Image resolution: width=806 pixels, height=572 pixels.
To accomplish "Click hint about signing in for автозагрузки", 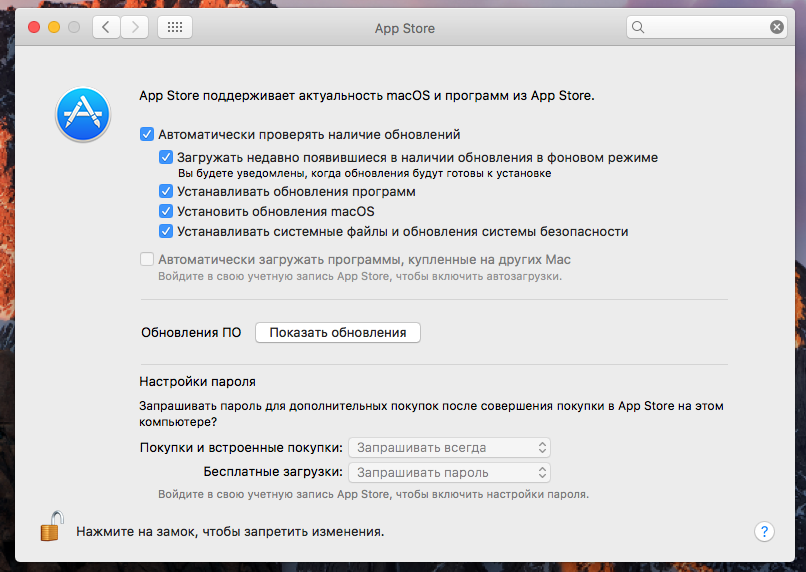I will coord(360,276).
